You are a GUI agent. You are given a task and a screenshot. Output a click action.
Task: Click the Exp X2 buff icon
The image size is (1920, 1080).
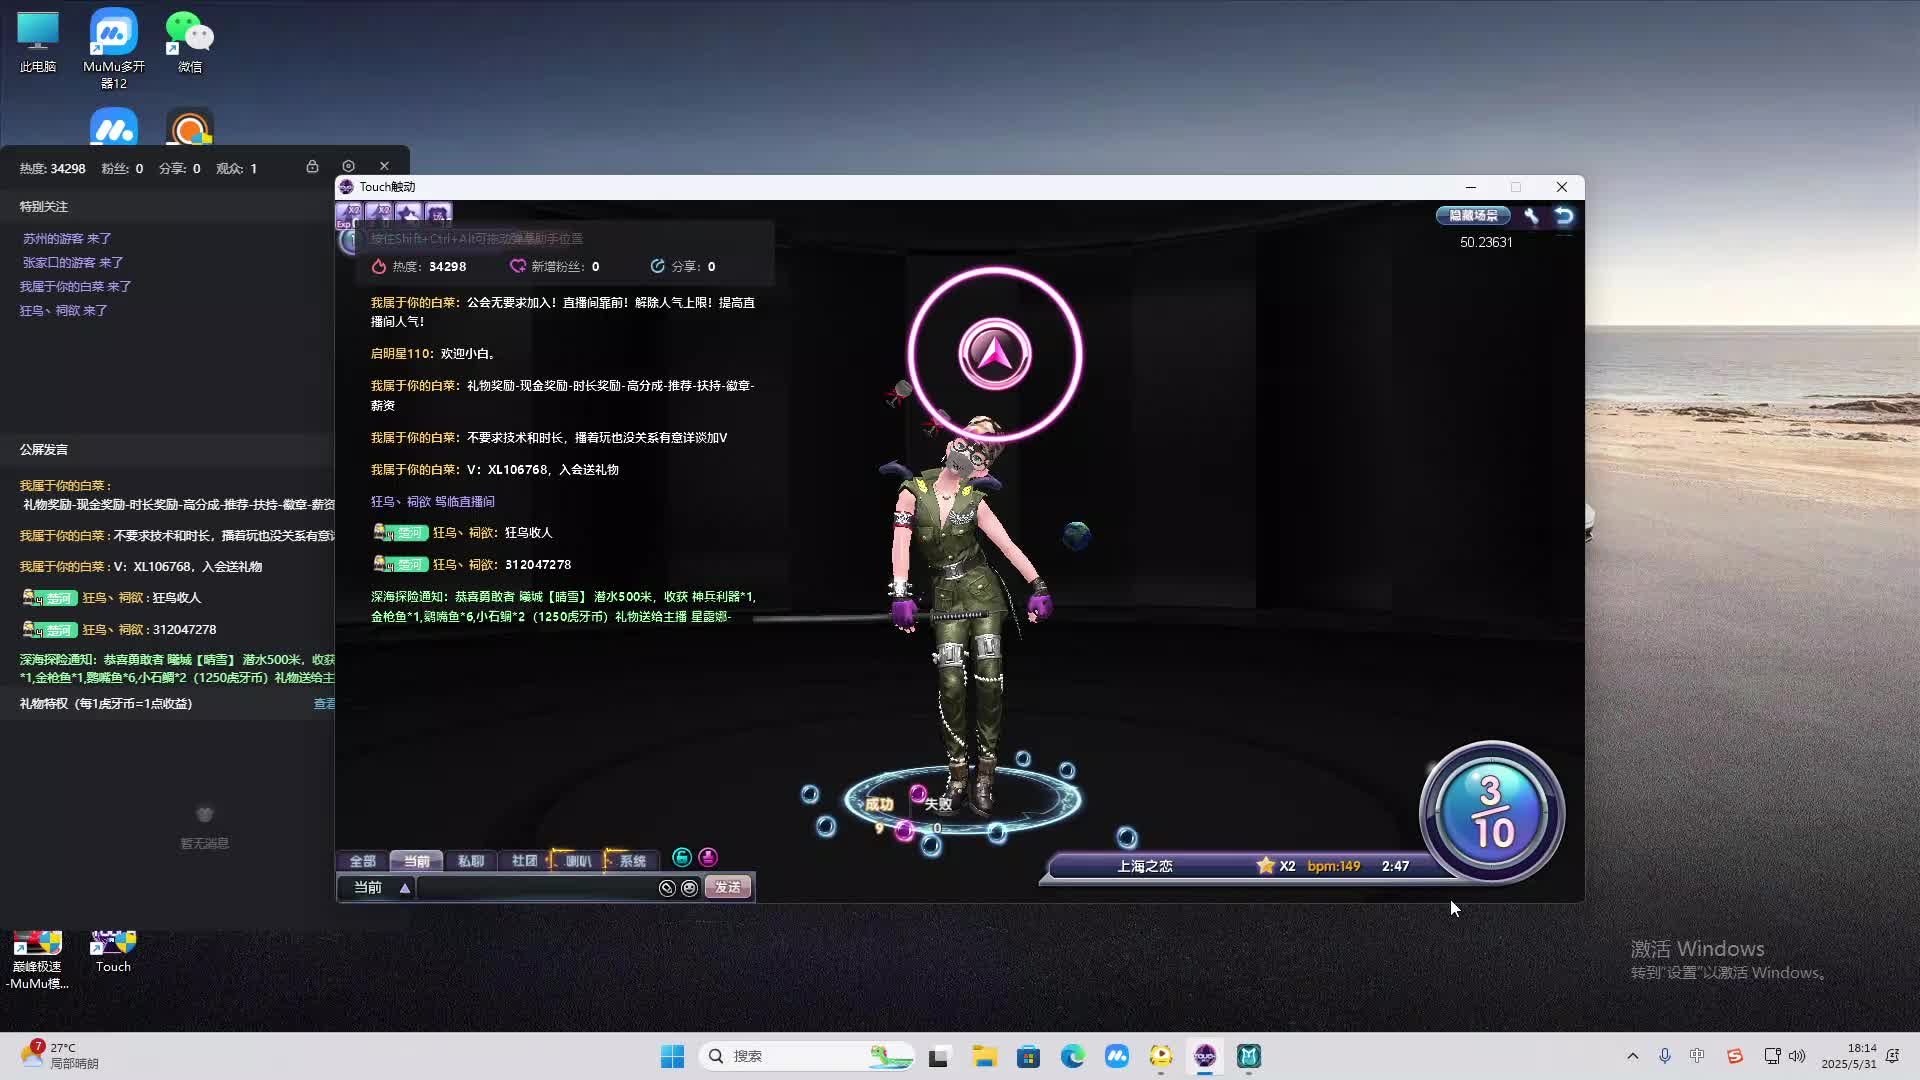(348, 214)
